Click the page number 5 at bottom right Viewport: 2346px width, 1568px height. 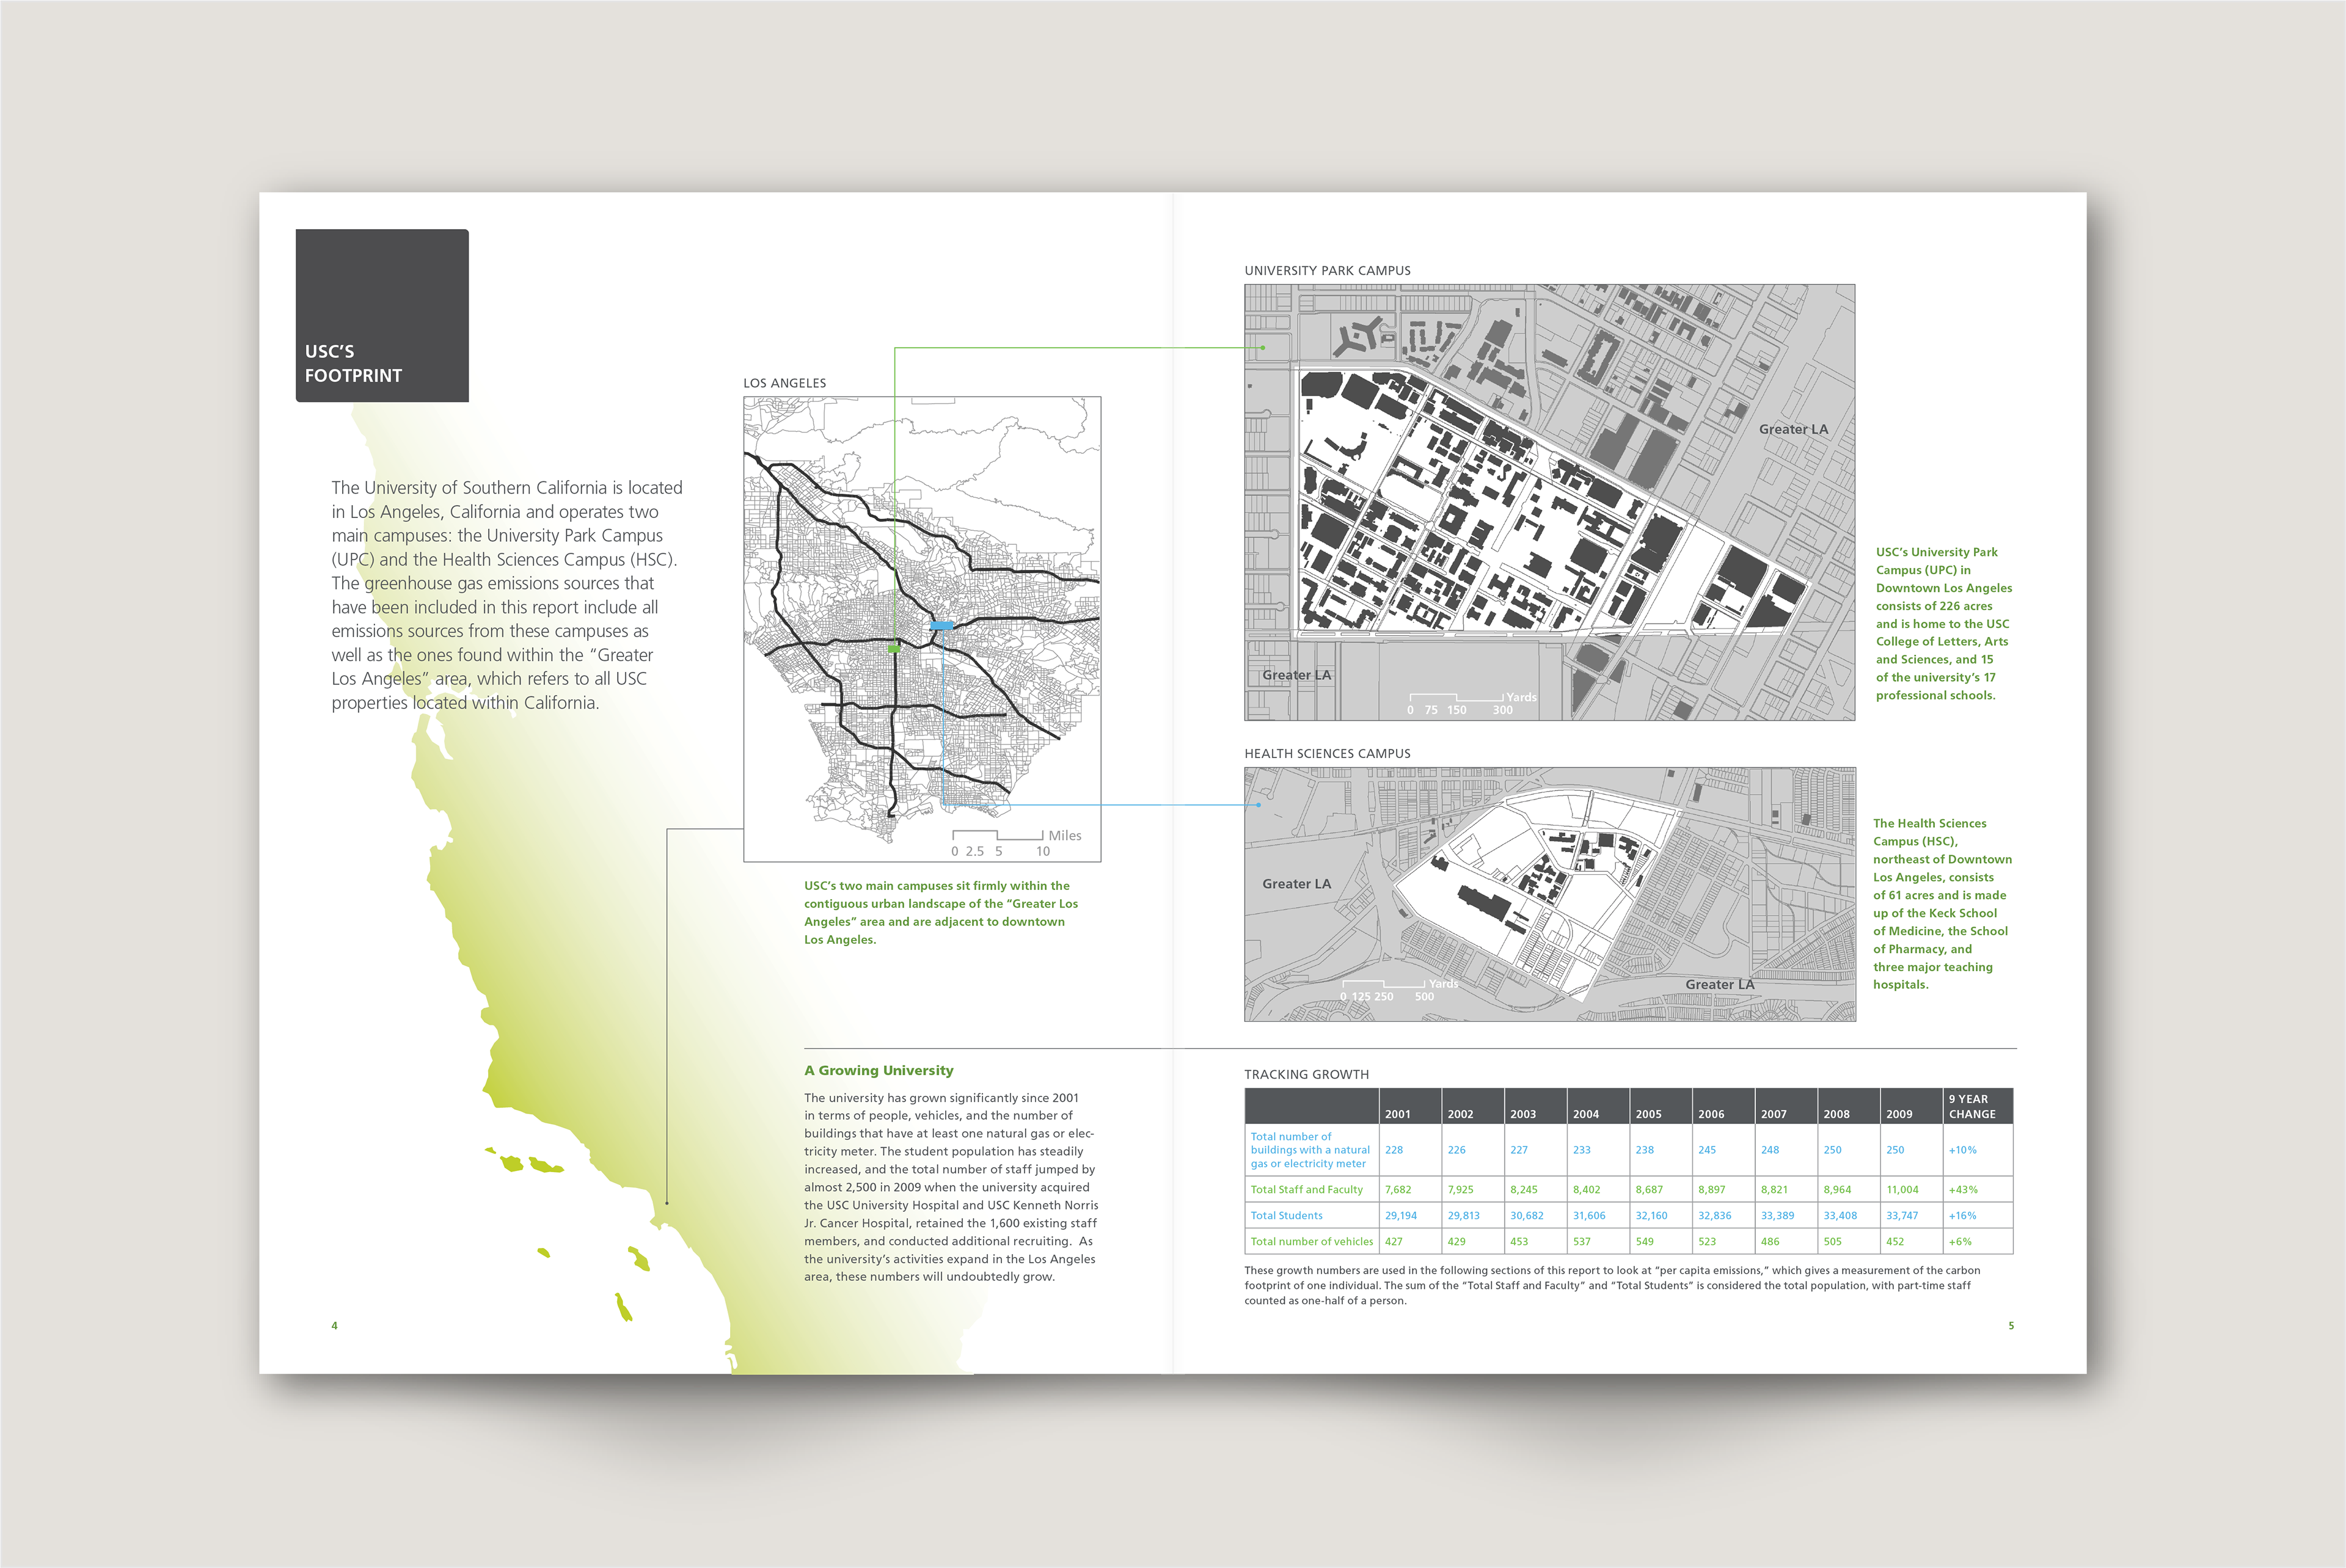tap(2011, 1325)
